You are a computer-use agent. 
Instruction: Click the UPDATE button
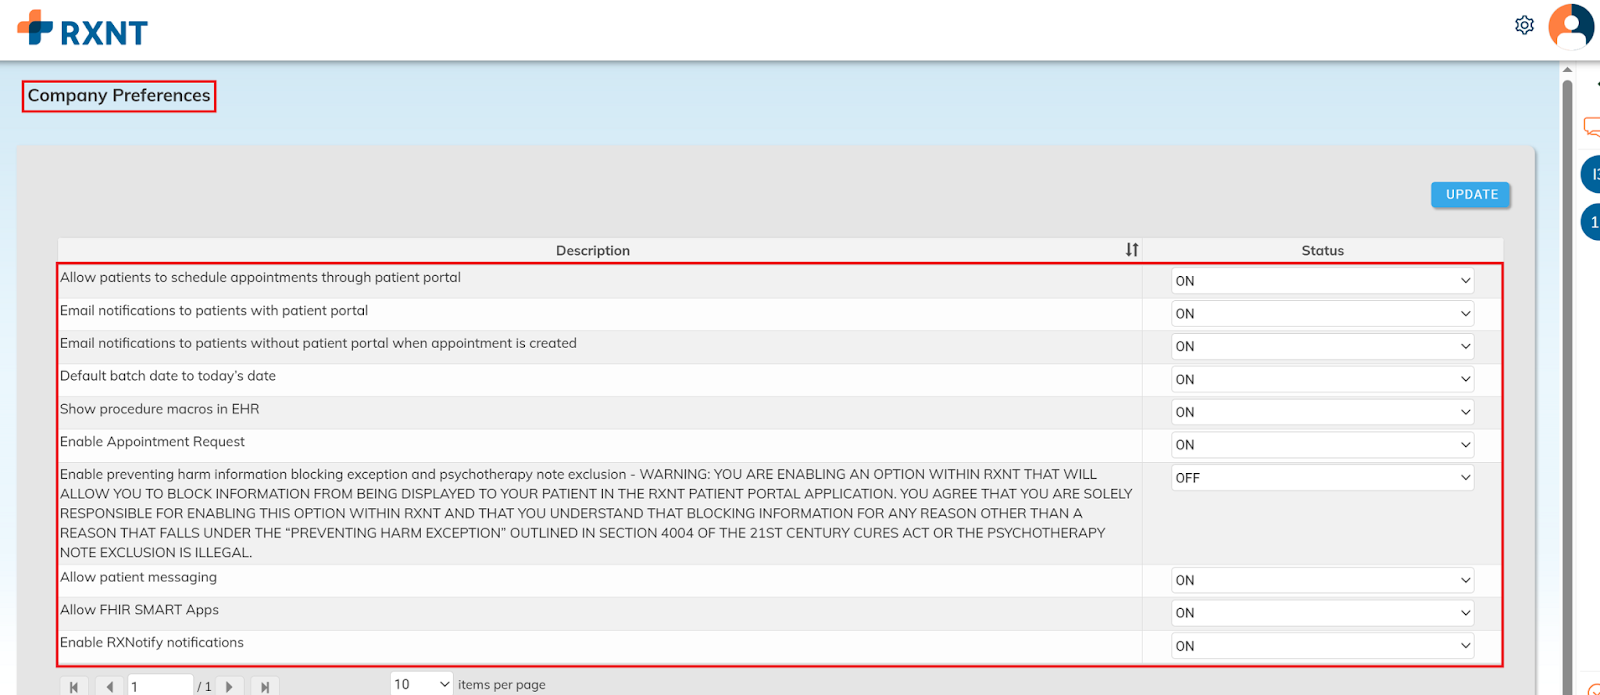point(1470,195)
